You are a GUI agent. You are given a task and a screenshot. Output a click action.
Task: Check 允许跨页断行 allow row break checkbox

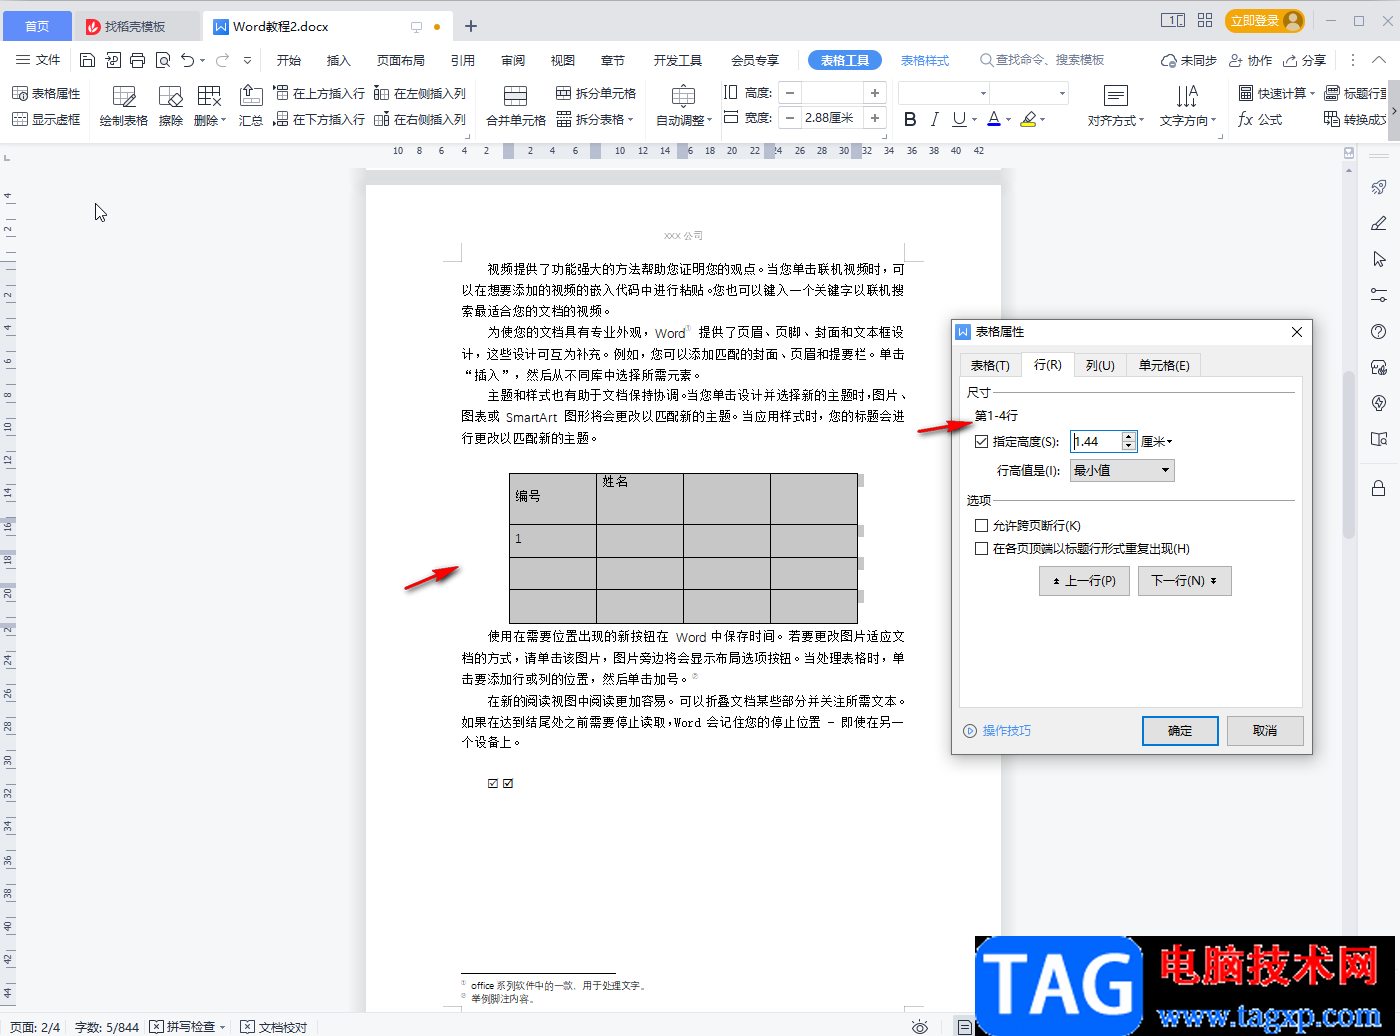coord(981,525)
